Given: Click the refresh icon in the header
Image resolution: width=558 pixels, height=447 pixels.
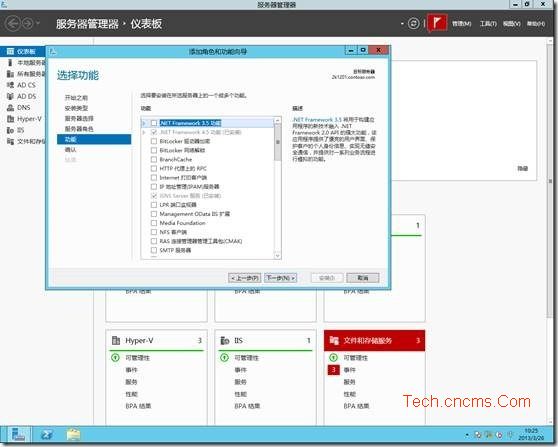Looking at the screenshot, I should tap(413, 23).
